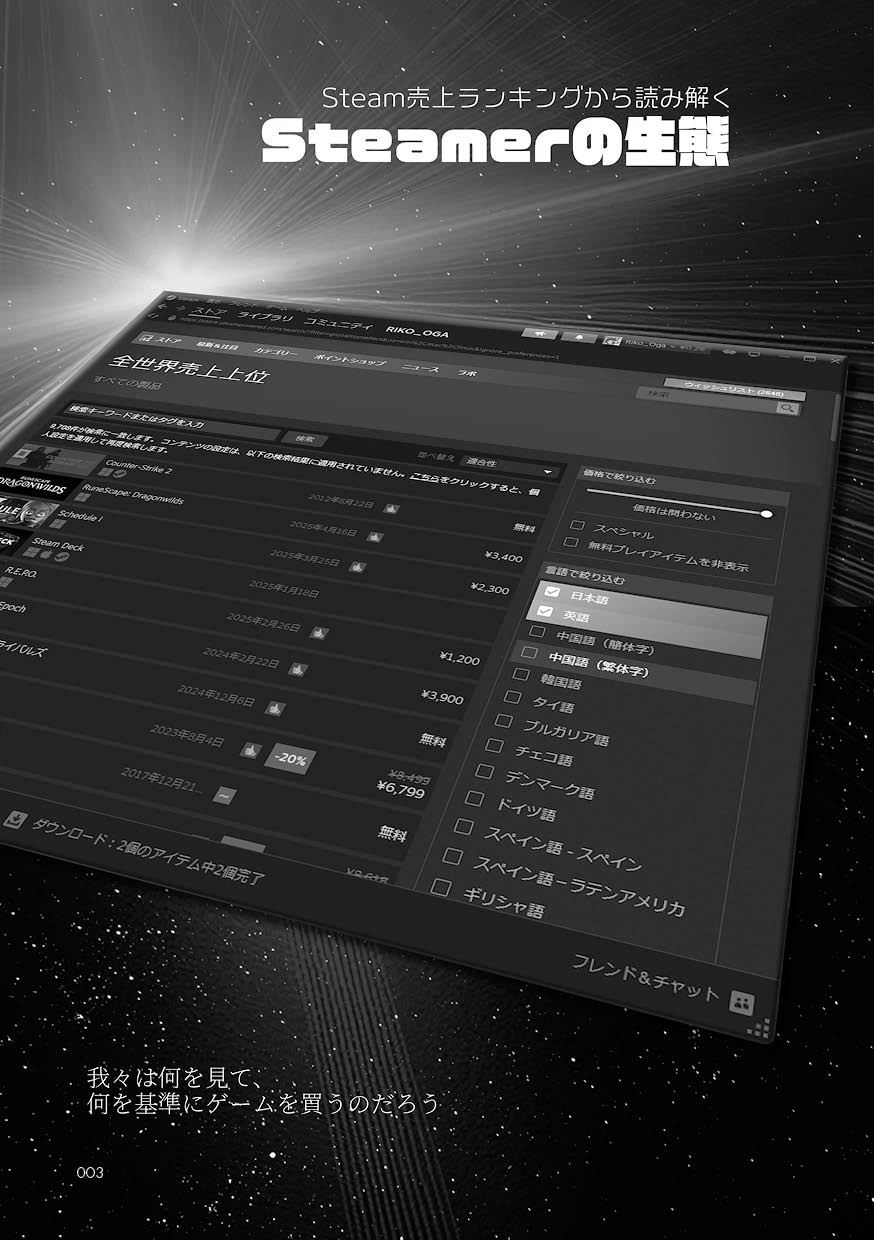The height and width of the screenshot is (1240, 874).
Task: Click thumbs-up review icon for Counter-Strike 2
Action: (x=391, y=509)
